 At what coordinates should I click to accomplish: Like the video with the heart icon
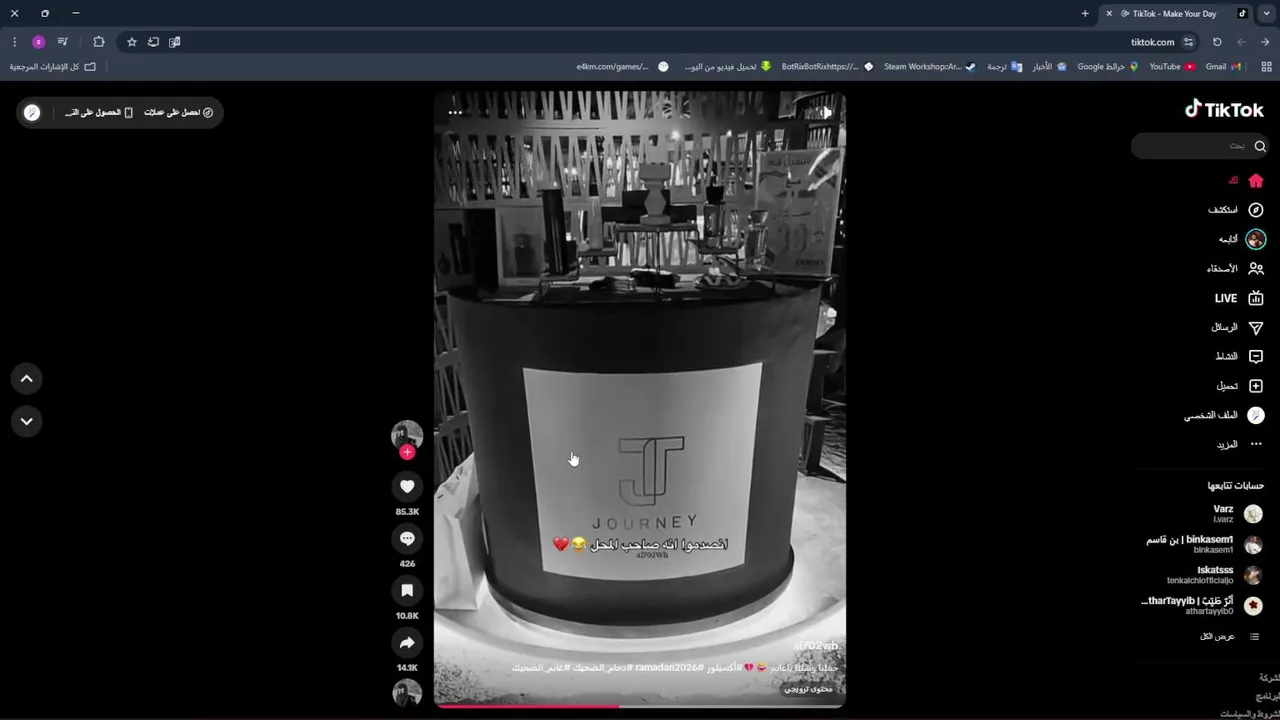click(407, 487)
